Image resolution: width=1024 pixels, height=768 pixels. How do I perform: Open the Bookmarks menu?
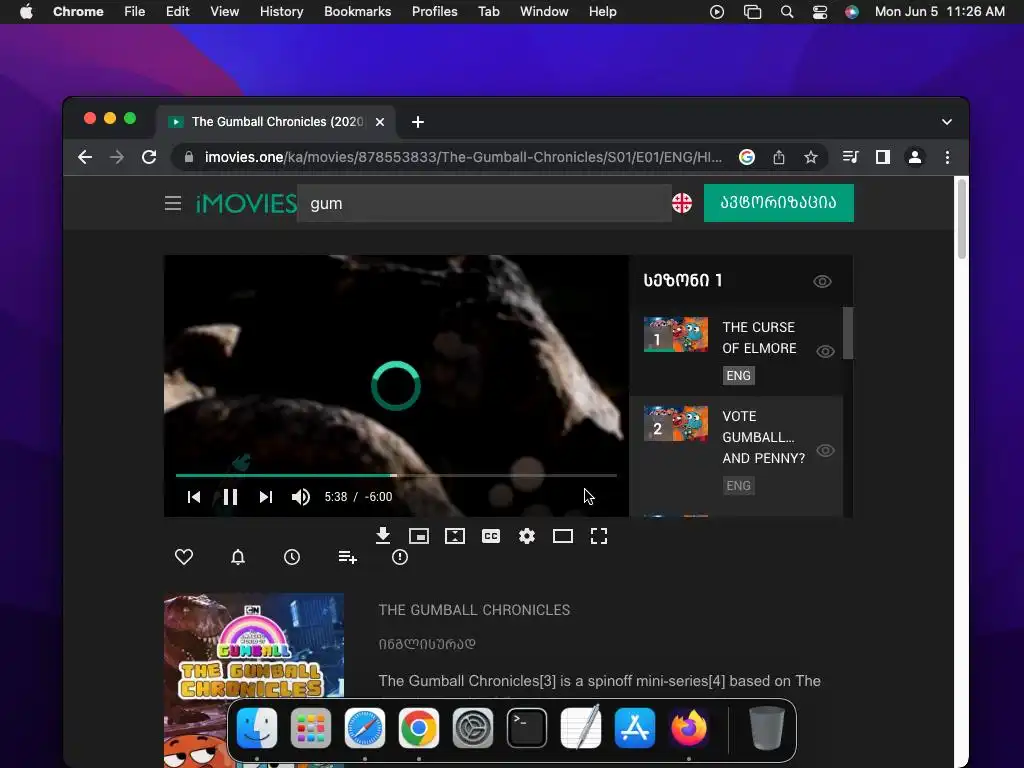(357, 12)
